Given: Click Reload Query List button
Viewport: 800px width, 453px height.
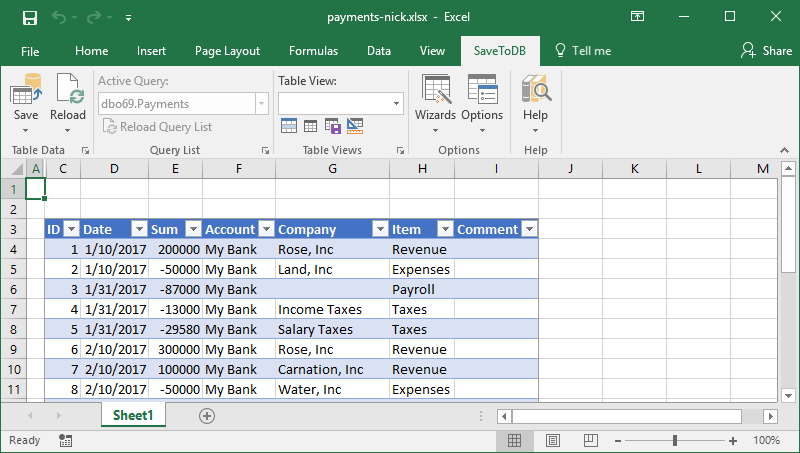Looking at the screenshot, I should [x=158, y=127].
